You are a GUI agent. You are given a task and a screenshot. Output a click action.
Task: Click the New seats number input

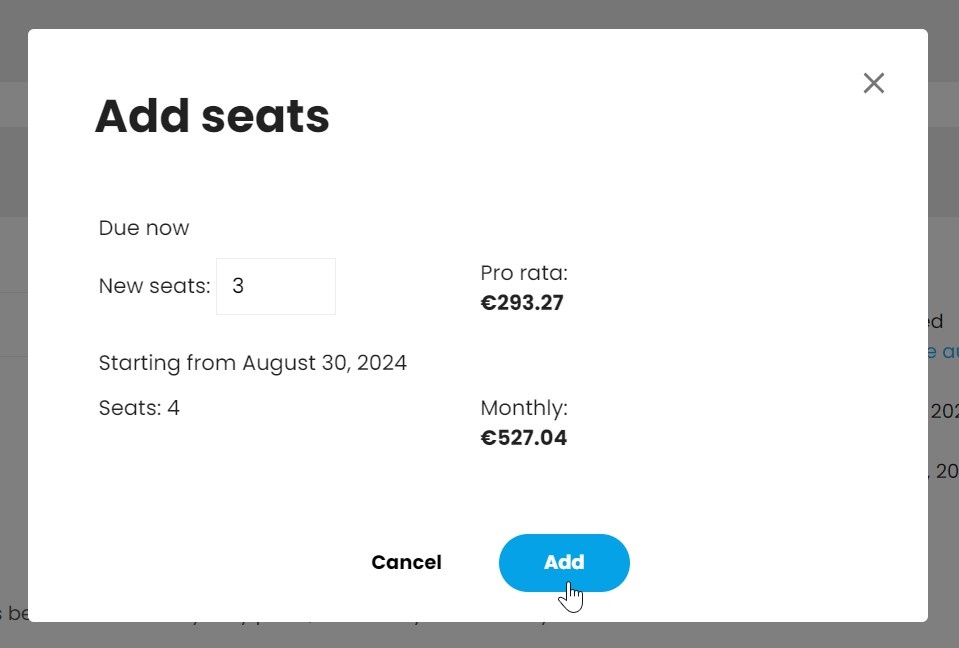click(276, 286)
